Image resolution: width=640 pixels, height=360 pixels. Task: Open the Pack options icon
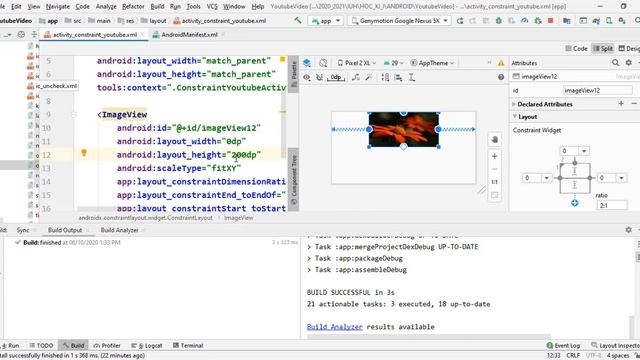(385, 77)
